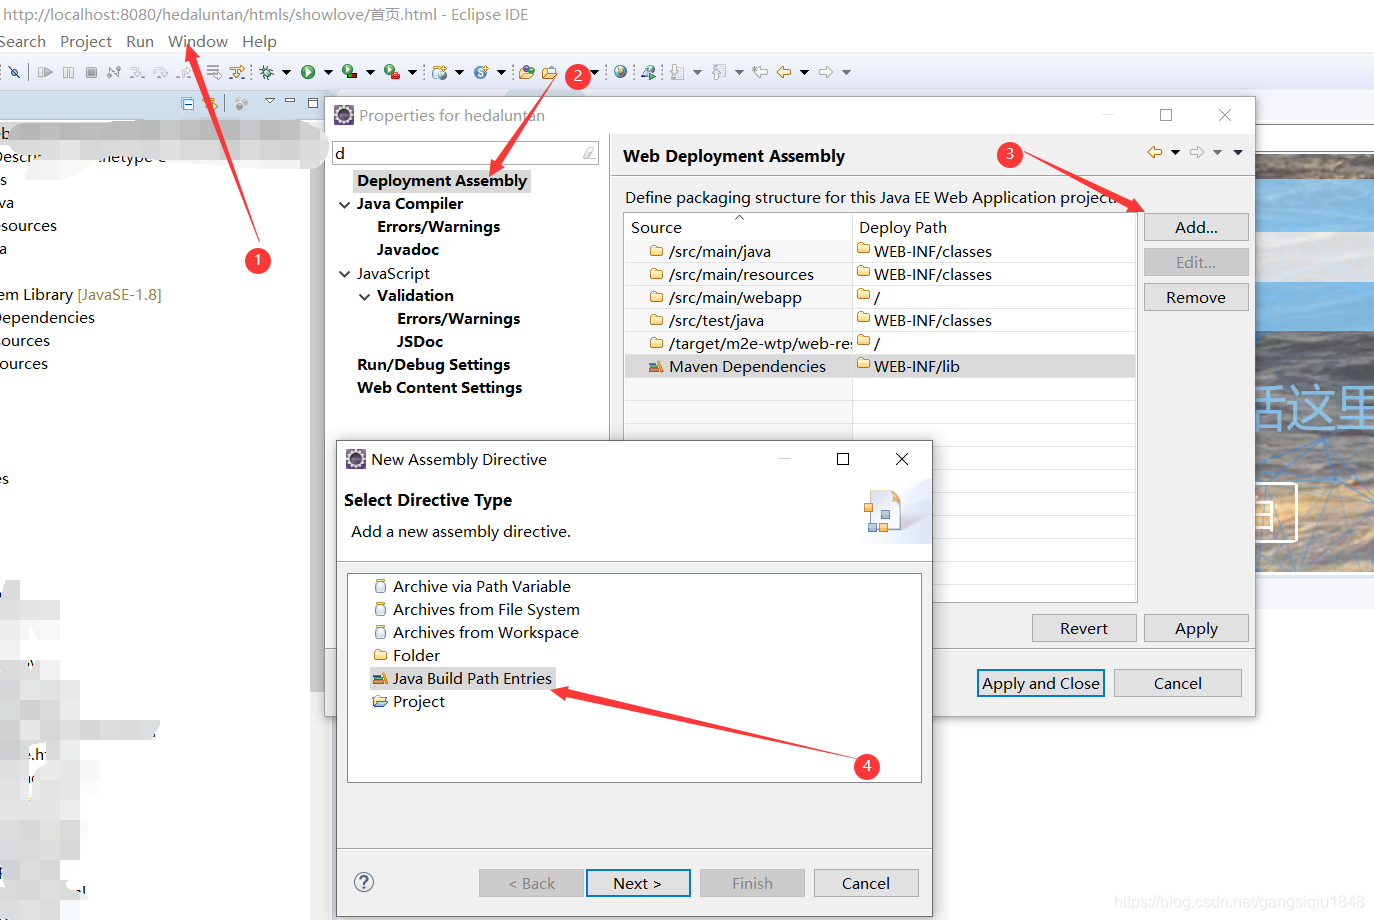
Task: Click Apply and Close button
Action: coord(1041,683)
